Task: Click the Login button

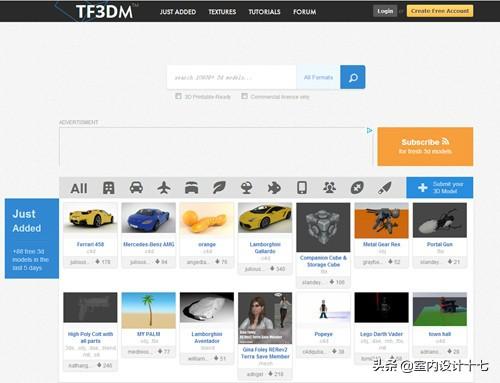Action: click(385, 11)
